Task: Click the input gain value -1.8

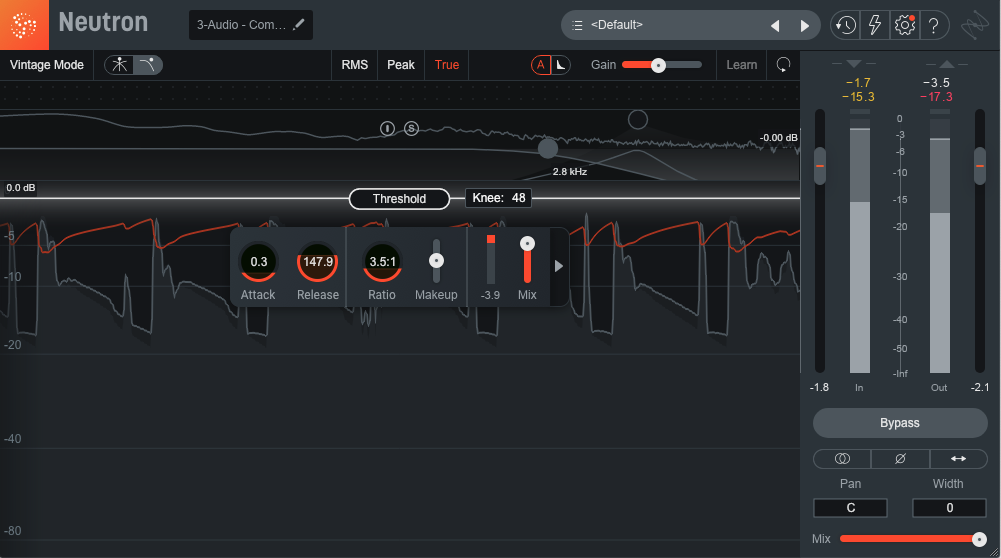Action: (x=819, y=388)
